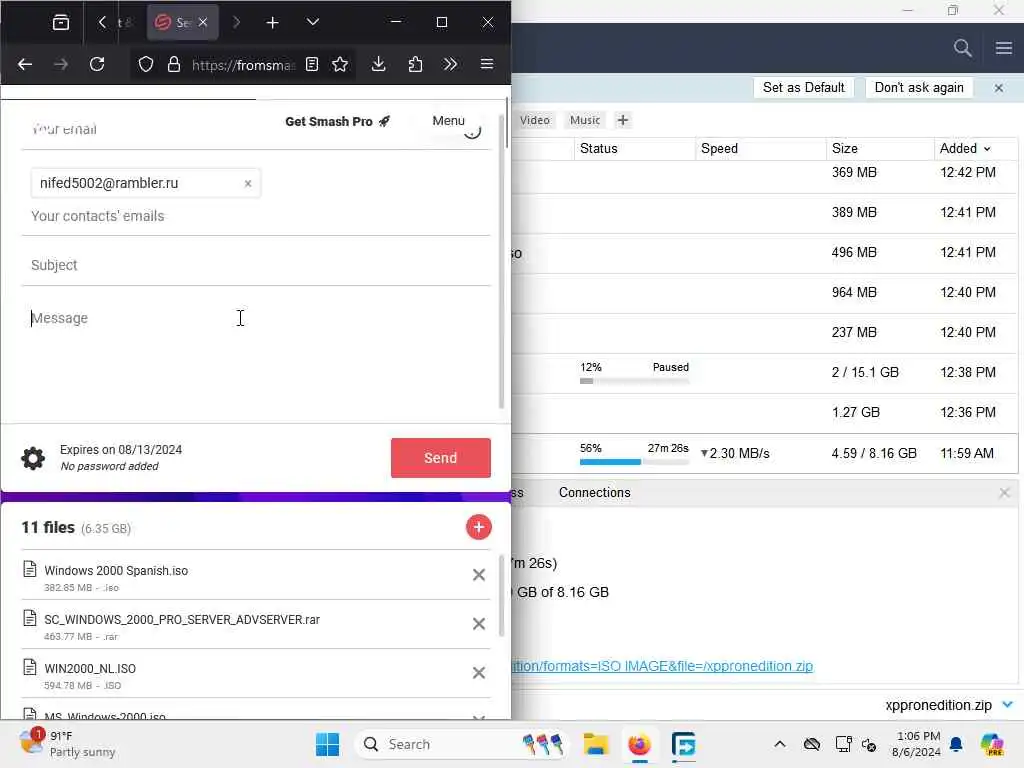Click the red Send button

coord(441,458)
